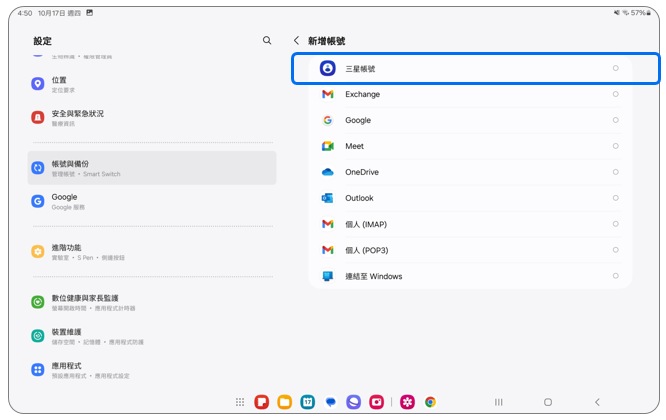Screen dimensions: 666x420
Task: Open the Camera app in taskbar
Action: click(377, 402)
